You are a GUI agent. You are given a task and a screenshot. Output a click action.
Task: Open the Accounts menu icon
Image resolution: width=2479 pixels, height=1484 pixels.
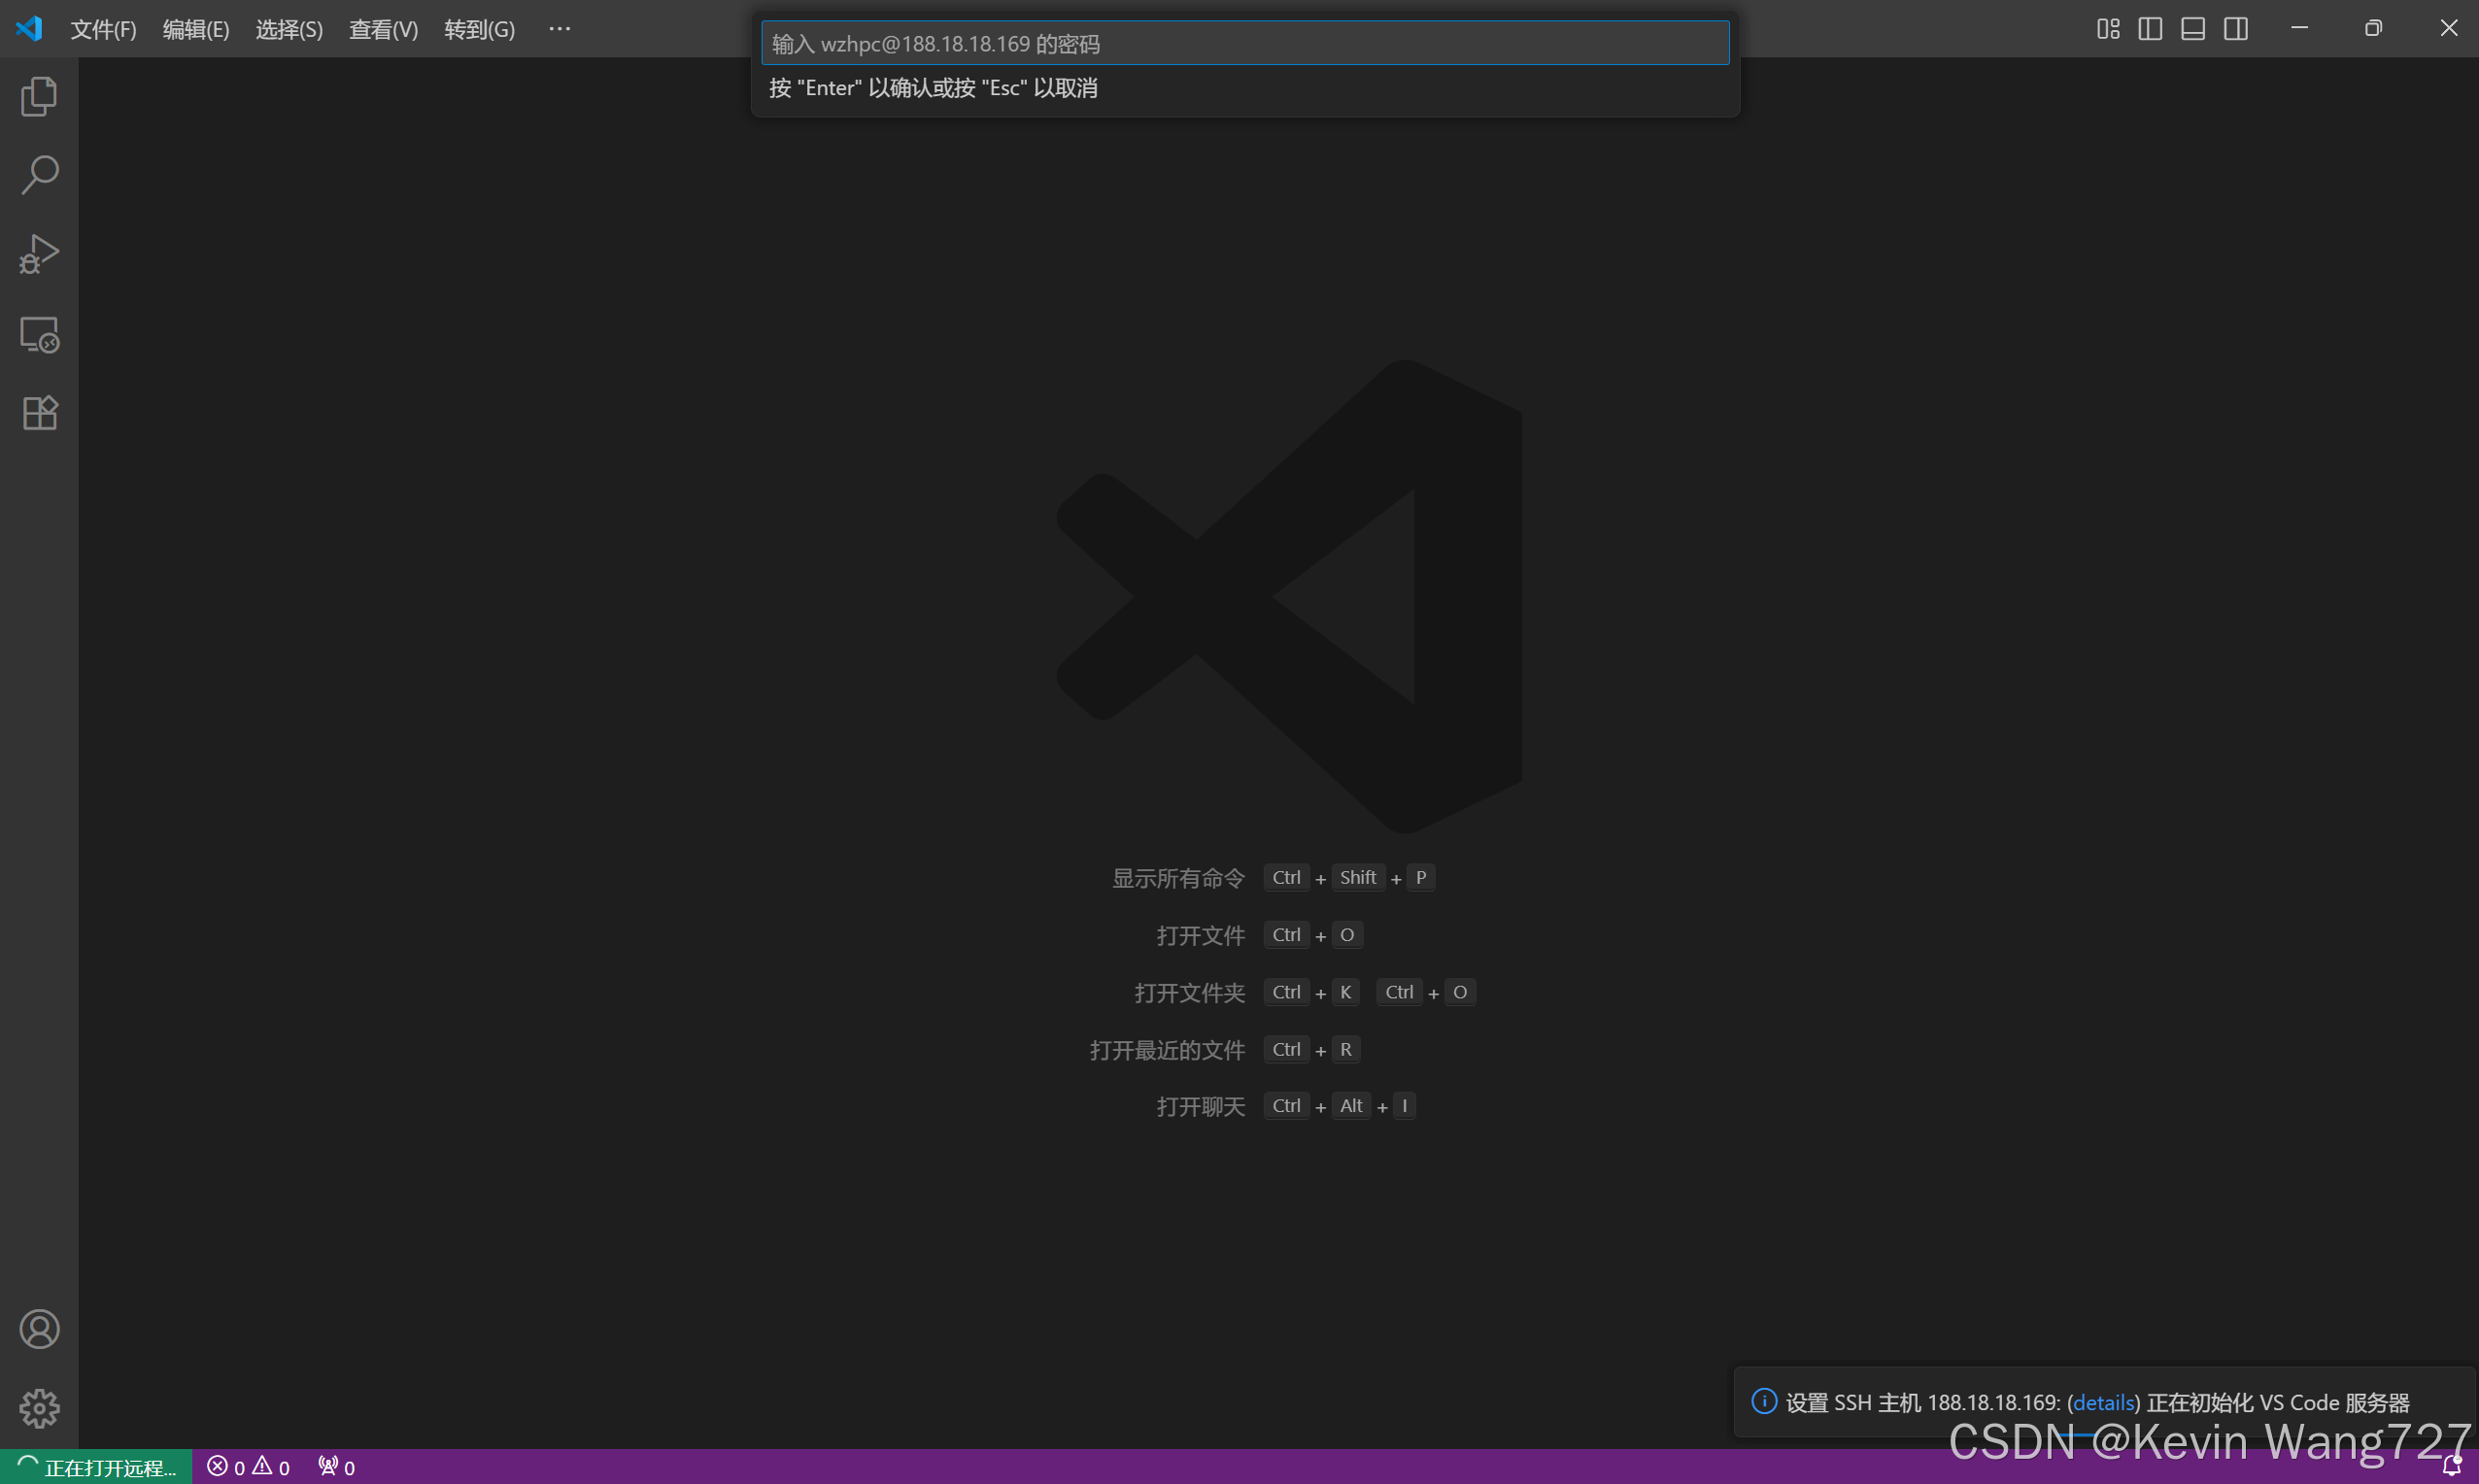(39, 1329)
